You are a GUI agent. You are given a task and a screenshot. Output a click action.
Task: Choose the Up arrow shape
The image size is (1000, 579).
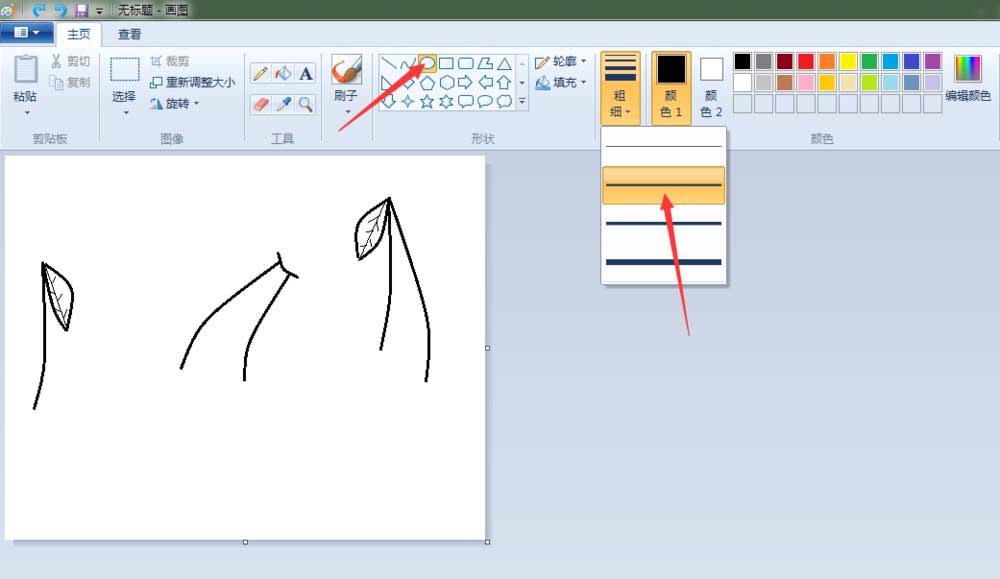point(504,82)
